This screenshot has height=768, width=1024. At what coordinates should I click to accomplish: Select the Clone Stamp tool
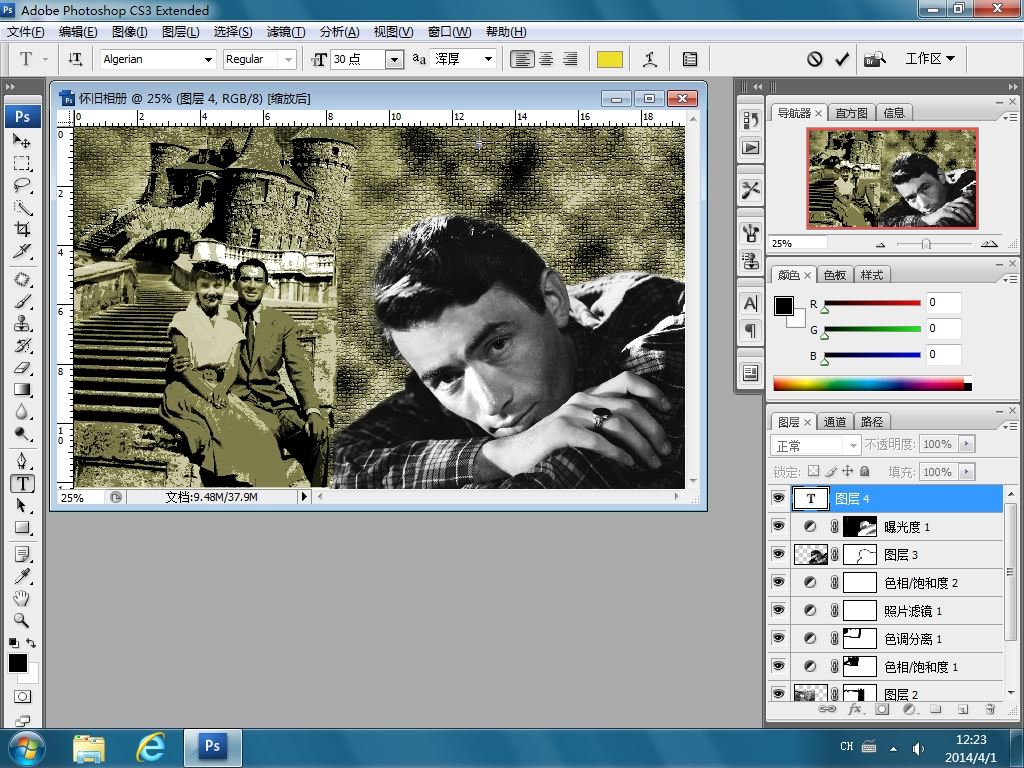coord(22,324)
